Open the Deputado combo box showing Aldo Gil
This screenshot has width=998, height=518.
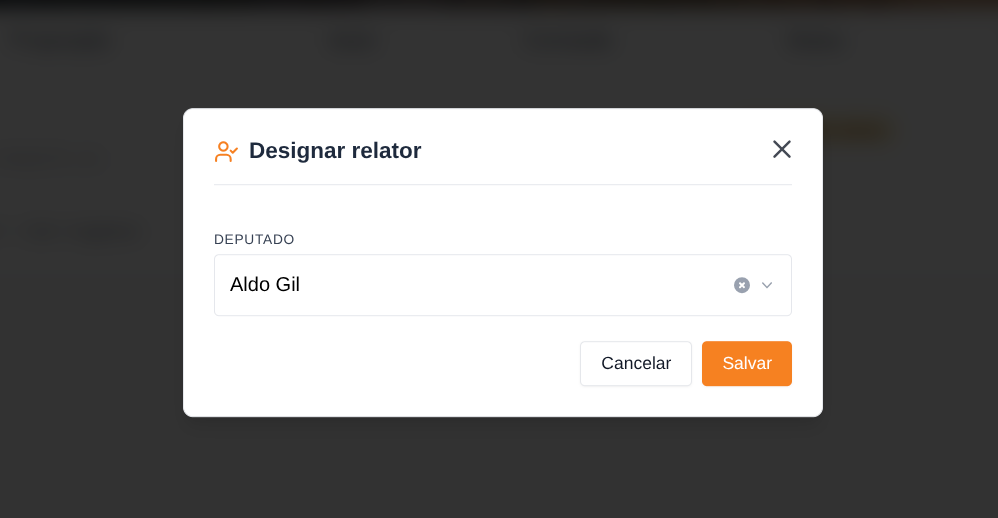point(503,285)
